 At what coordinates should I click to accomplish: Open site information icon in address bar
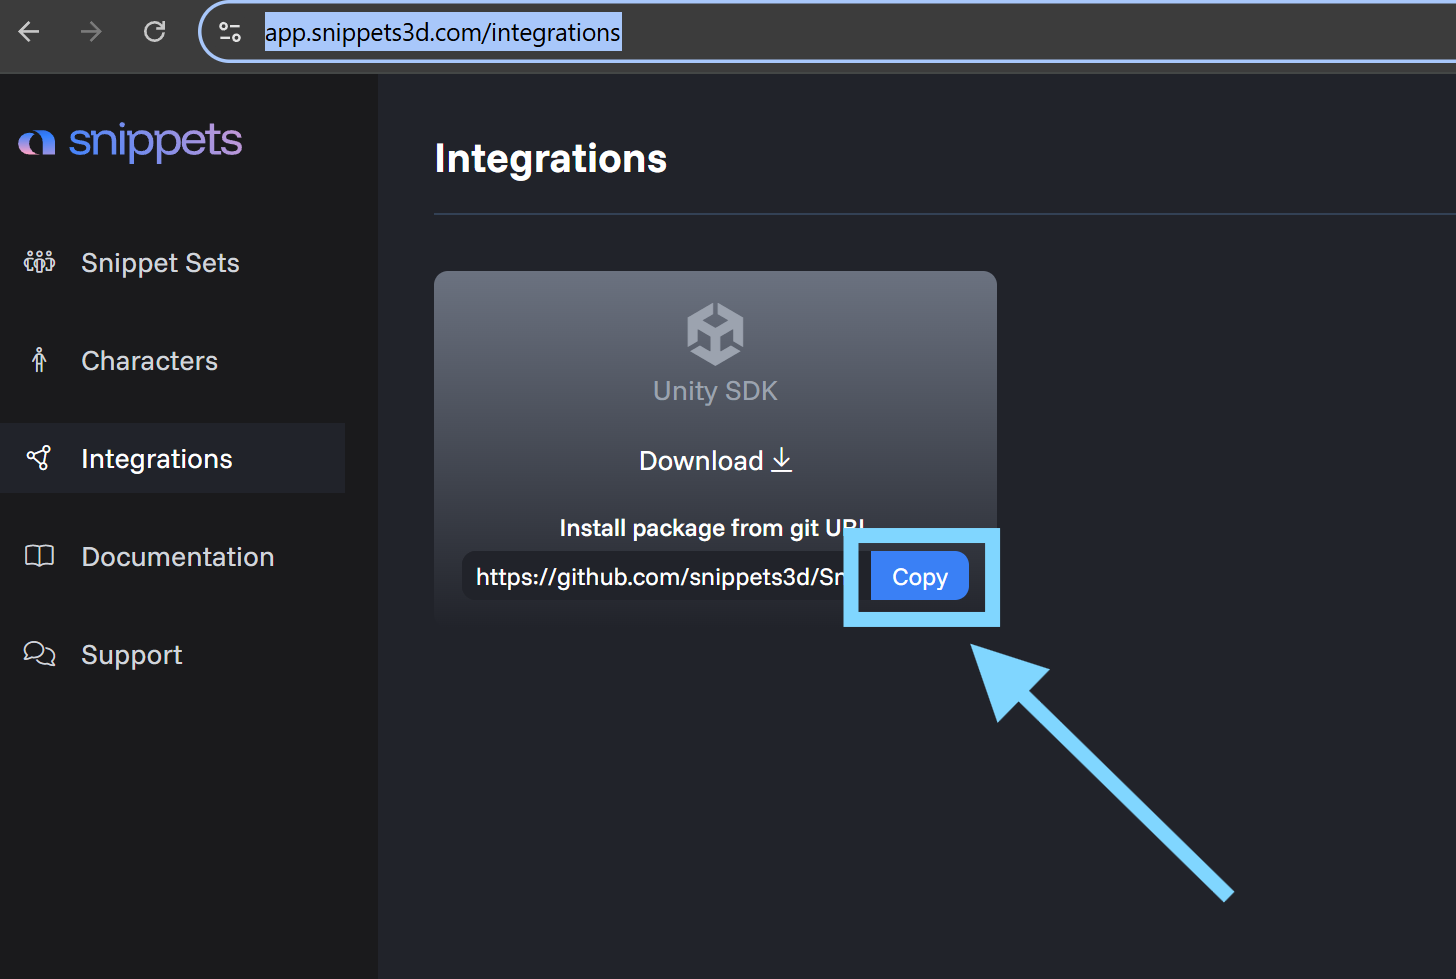point(230,32)
